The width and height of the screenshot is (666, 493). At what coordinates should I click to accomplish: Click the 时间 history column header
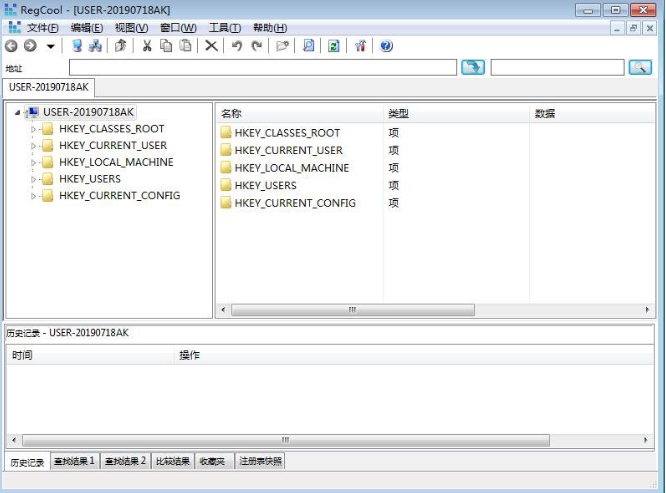coord(91,355)
